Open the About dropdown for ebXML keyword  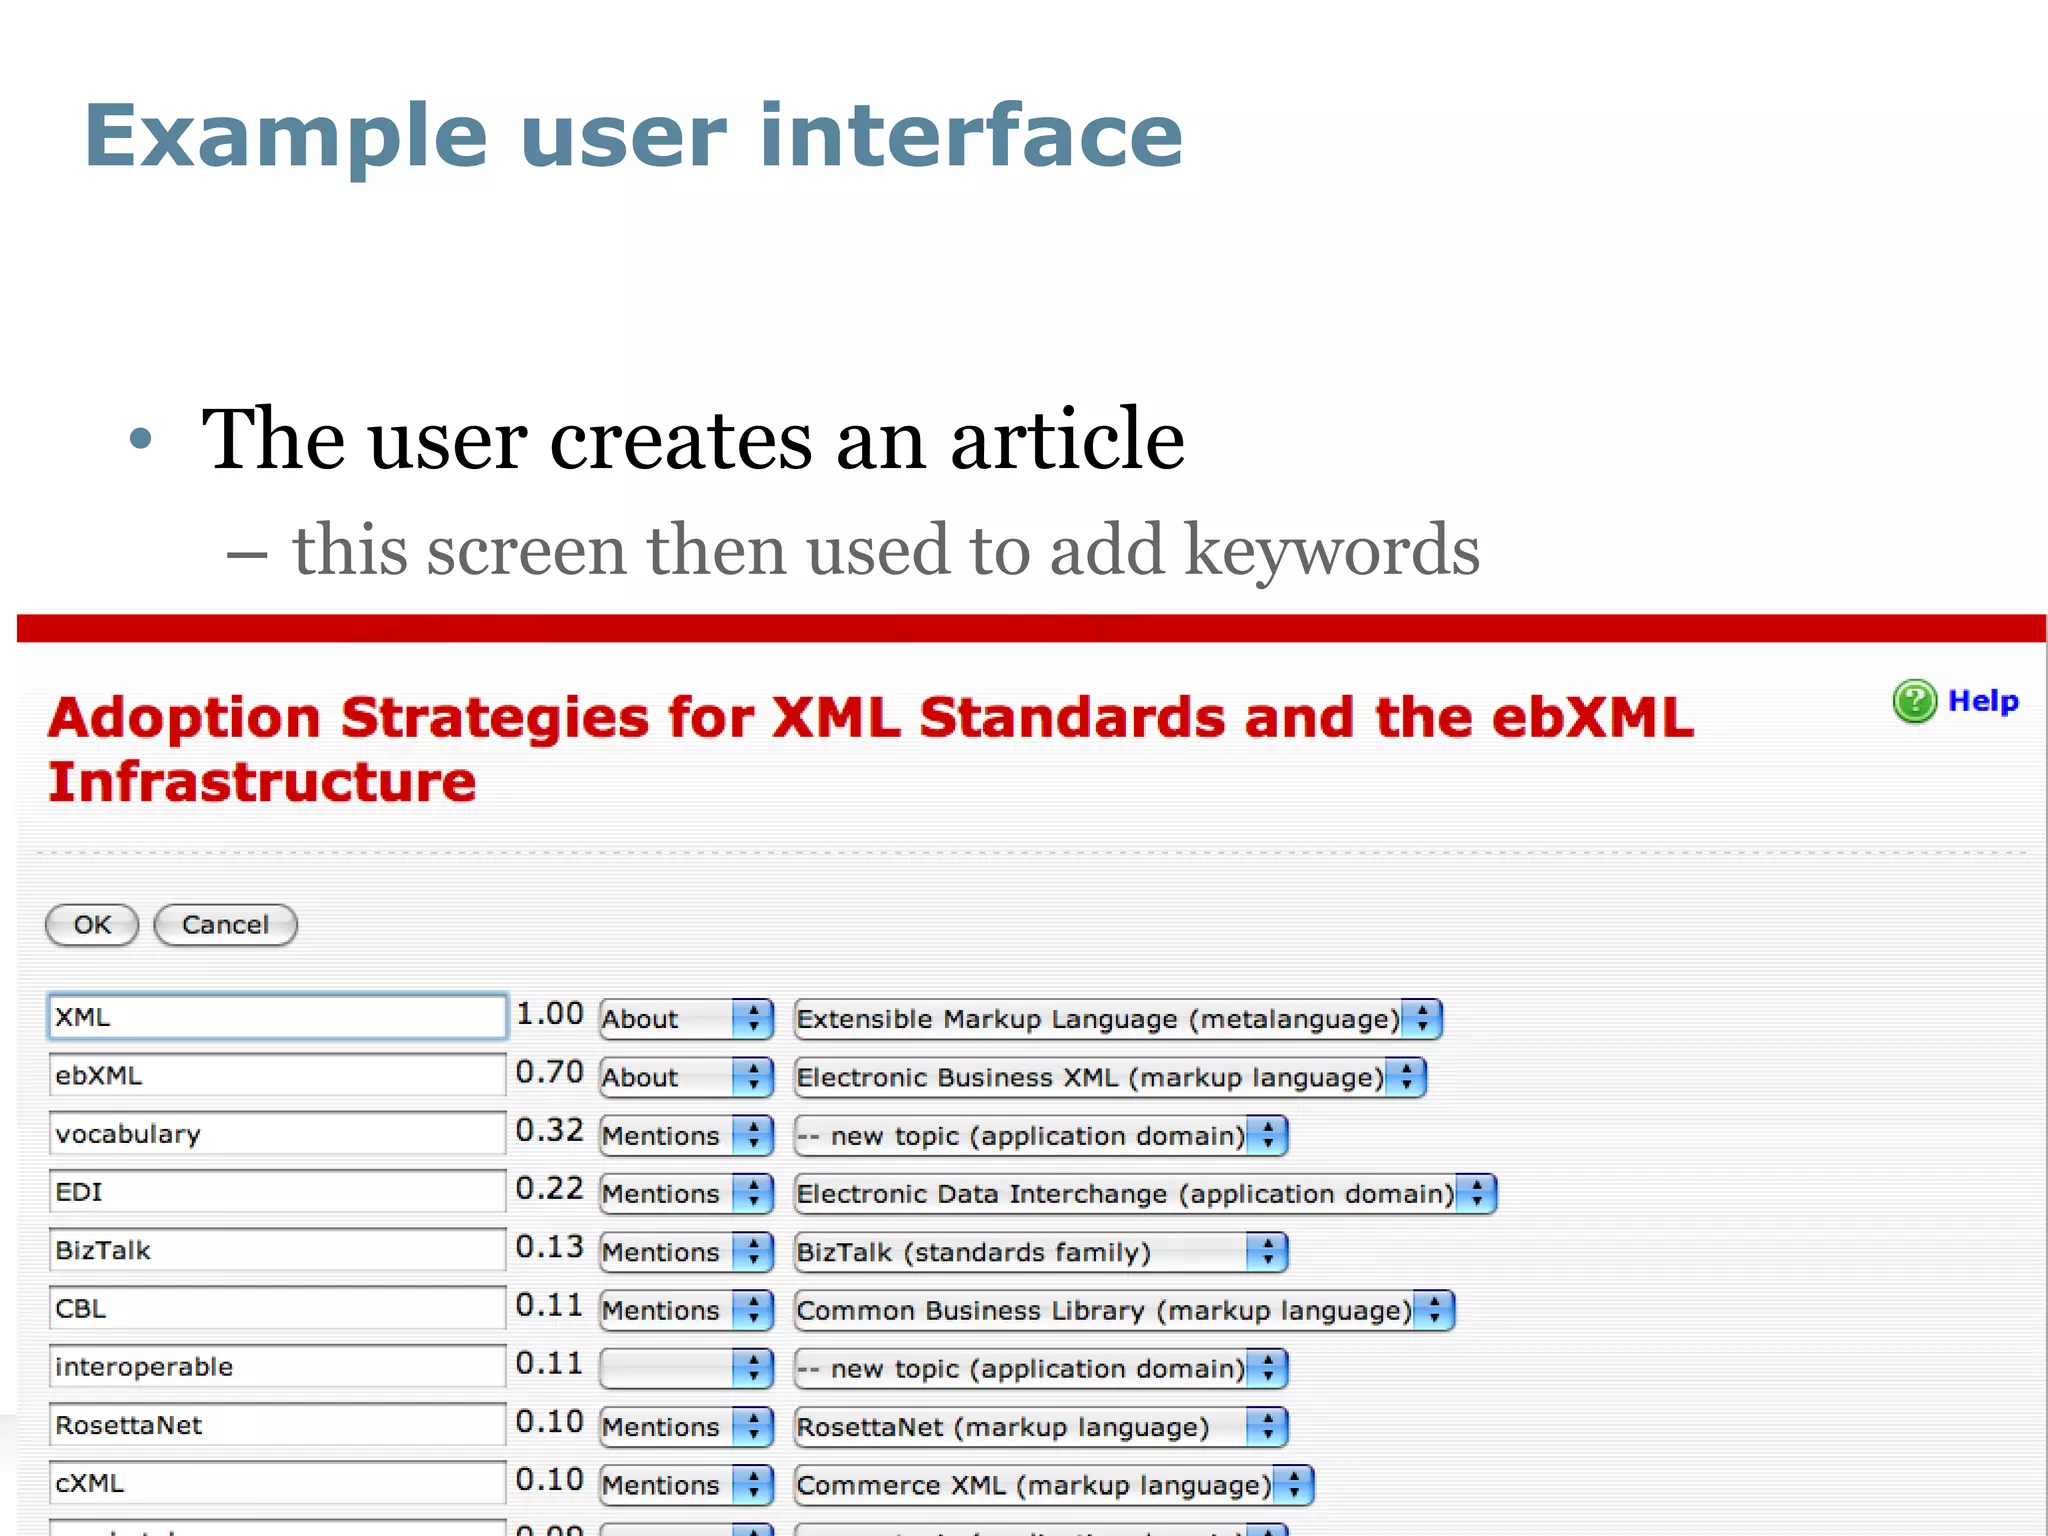tap(686, 1077)
